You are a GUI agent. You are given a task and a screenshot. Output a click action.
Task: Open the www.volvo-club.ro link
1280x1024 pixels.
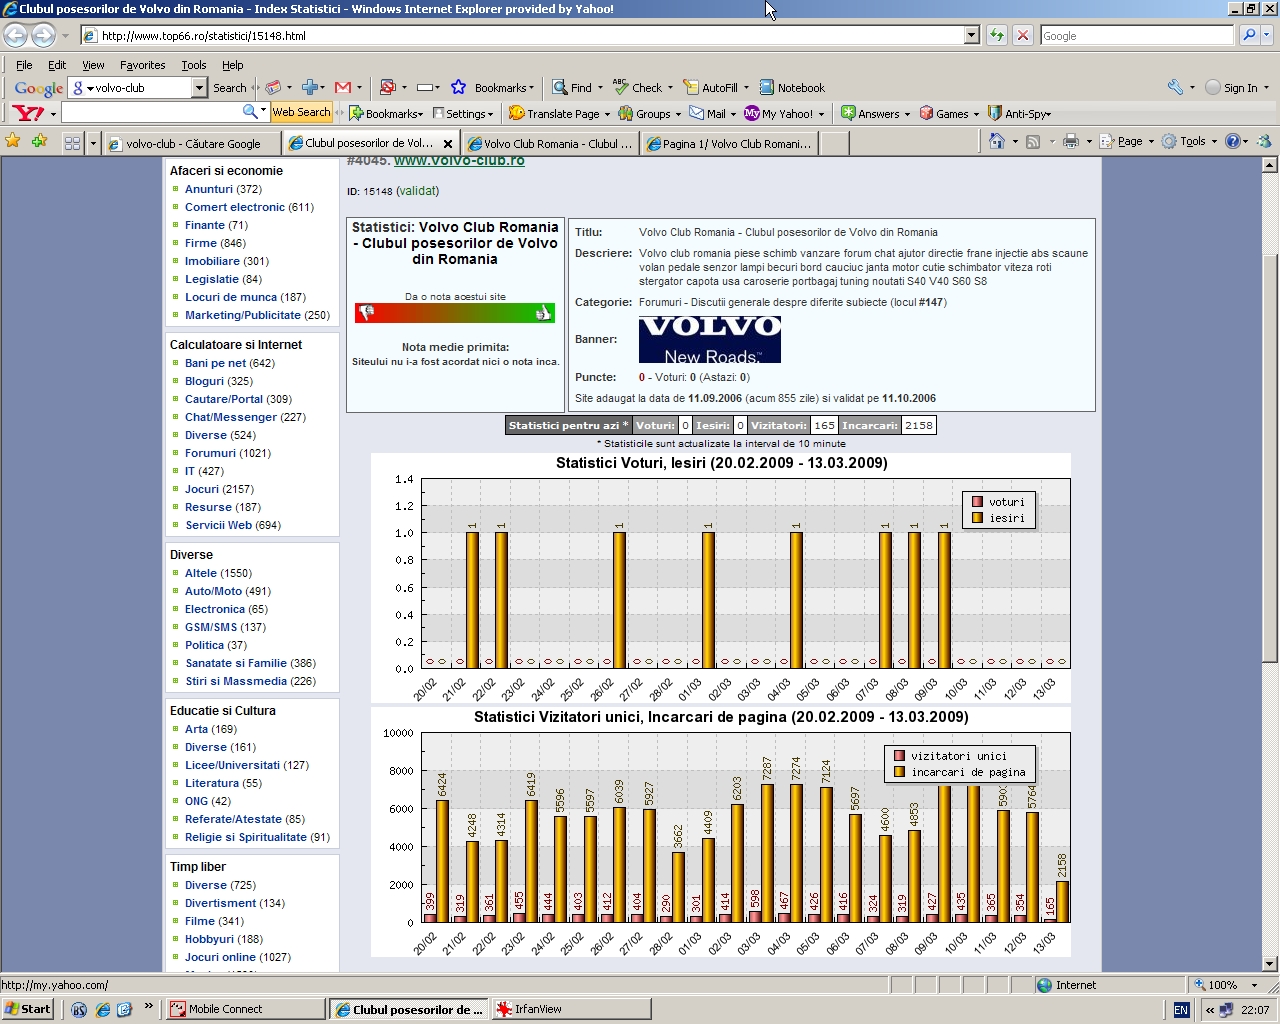(459, 160)
